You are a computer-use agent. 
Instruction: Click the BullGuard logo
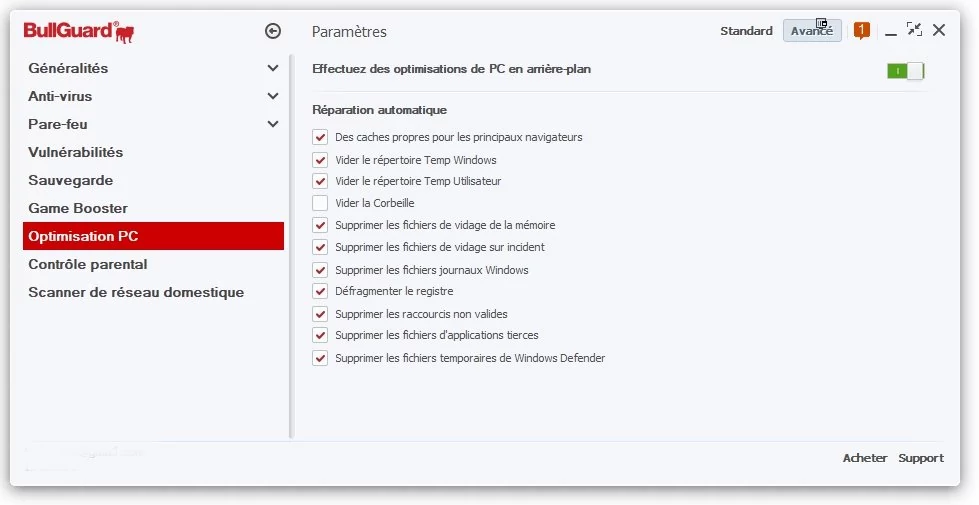point(79,31)
